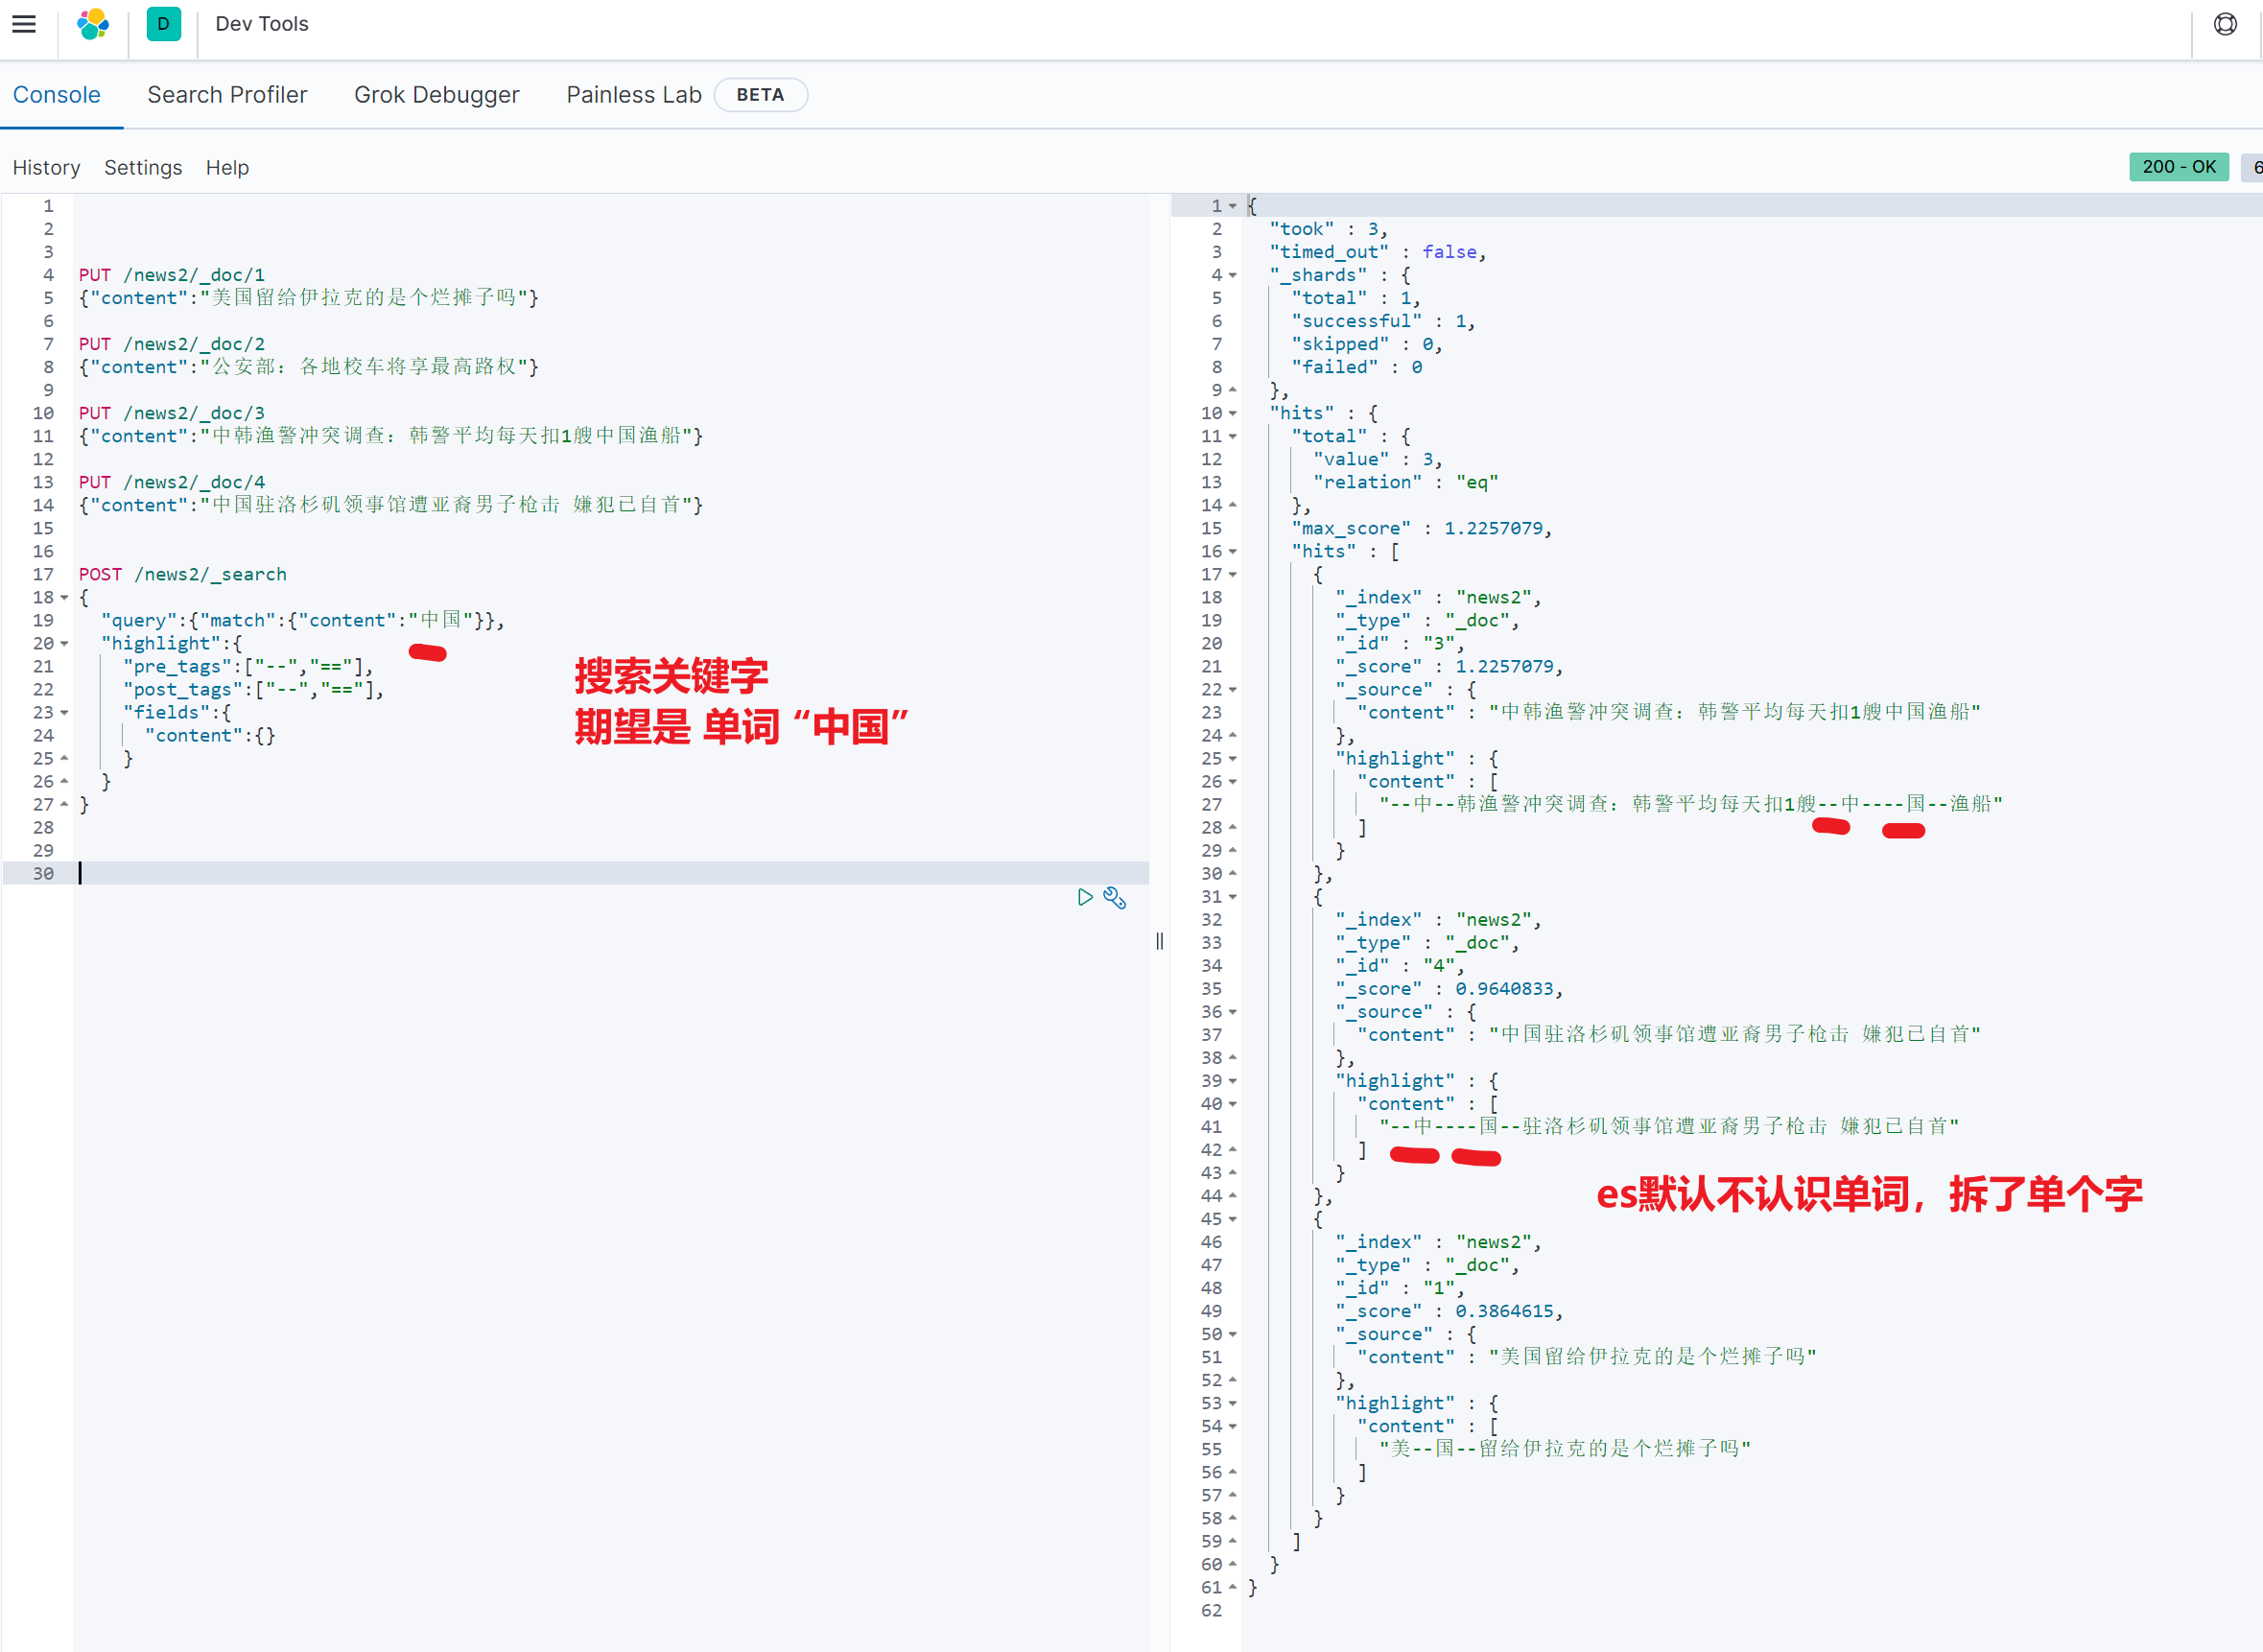The width and height of the screenshot is (2263, 1652).
Task: Run request with the play icon
Action: pyautogui.click(x=1084, y=897)
